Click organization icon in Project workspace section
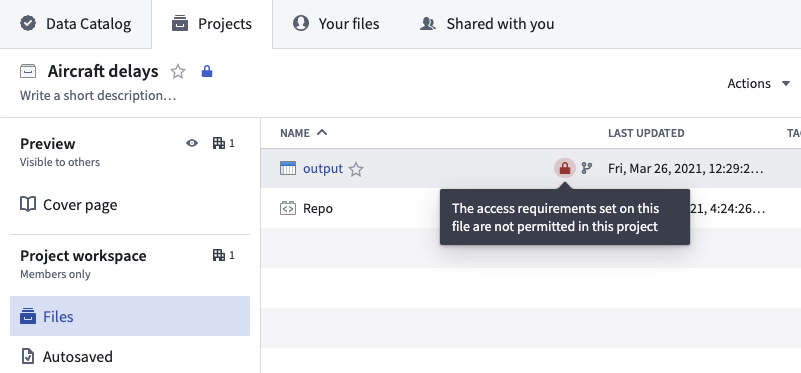801x373 pixels. point(219,255)
